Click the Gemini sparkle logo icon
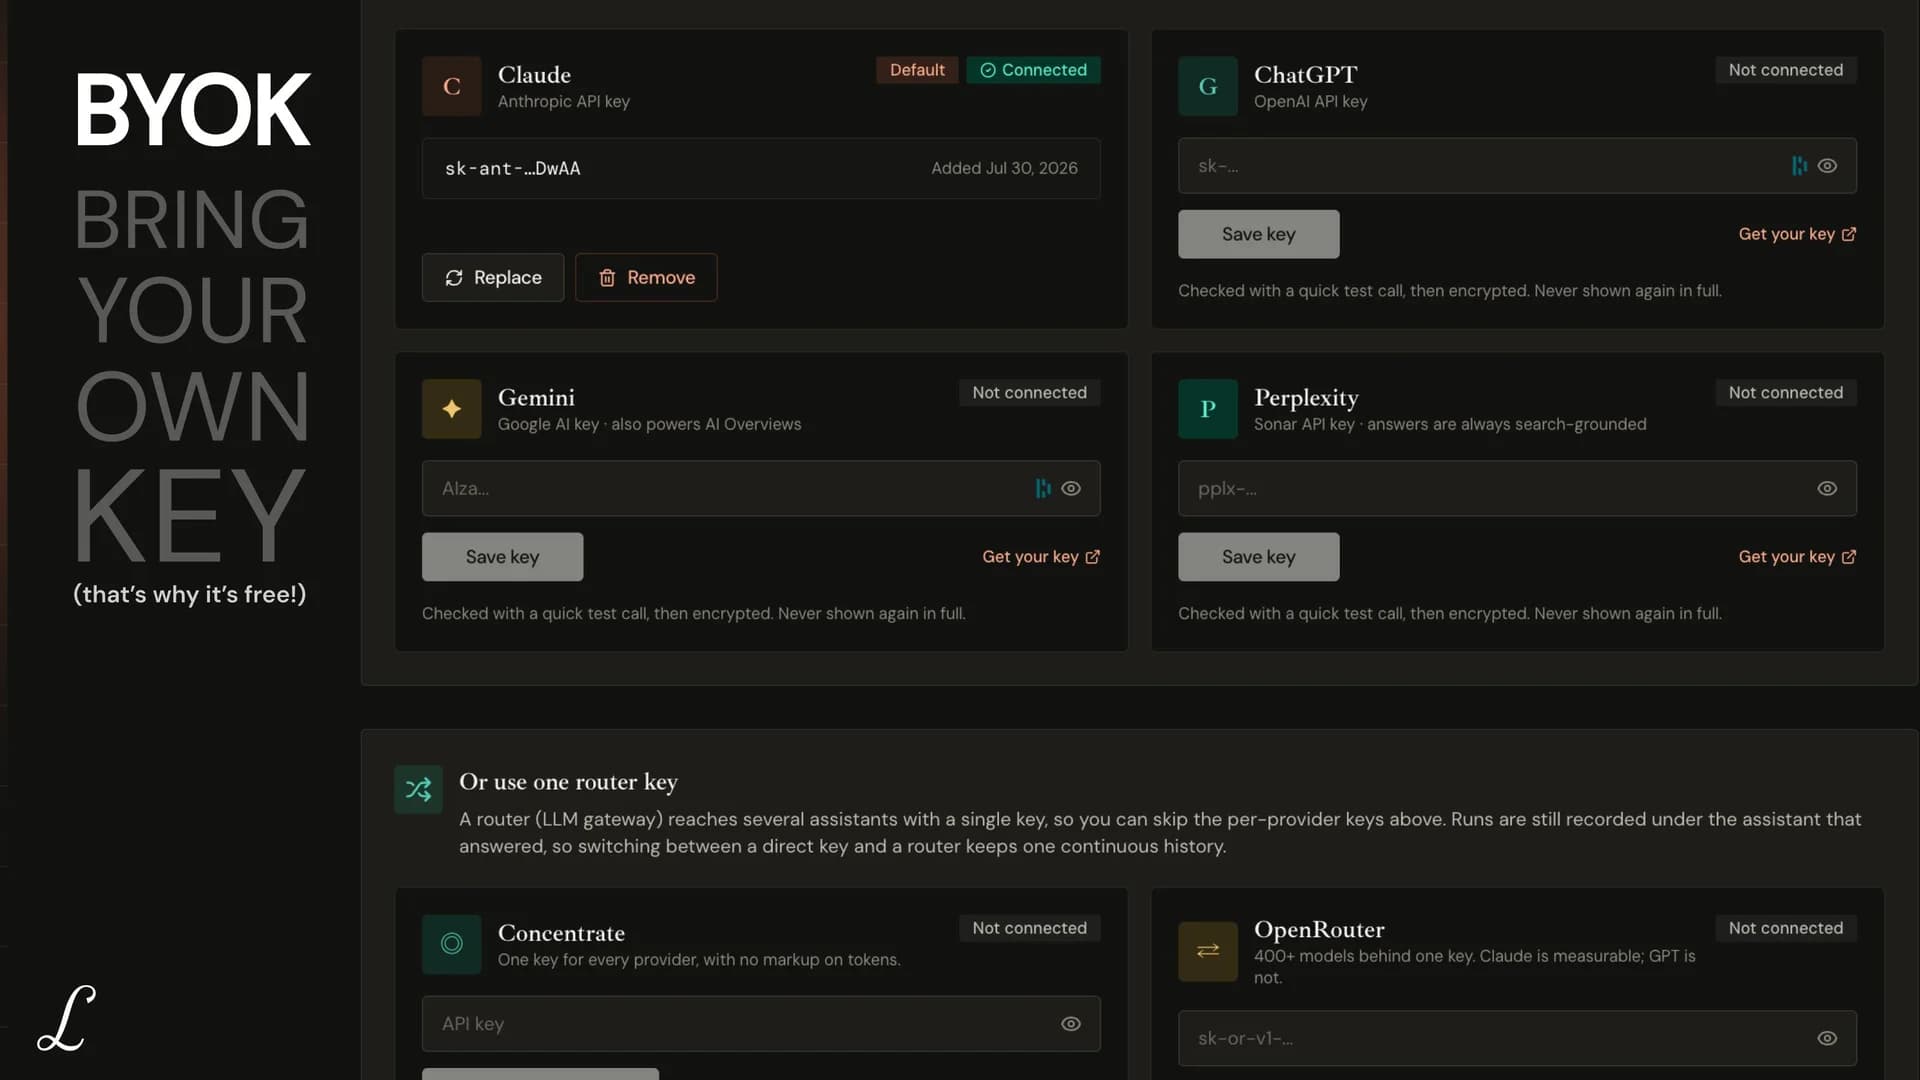 (452, 409)
